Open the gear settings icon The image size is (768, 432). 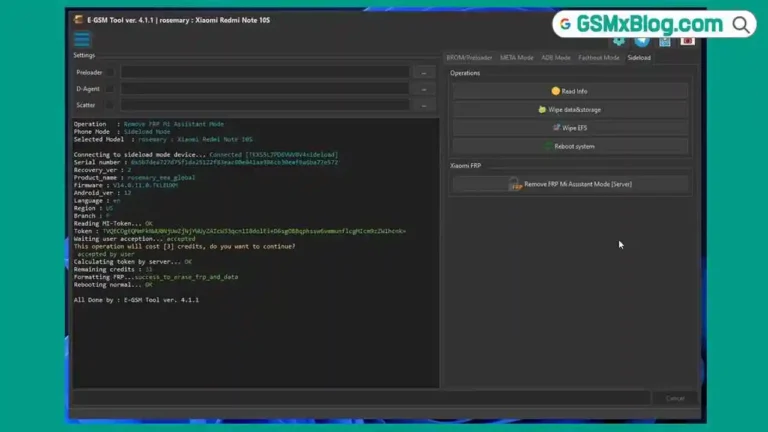pyautogui.click(x=619, y=41)
